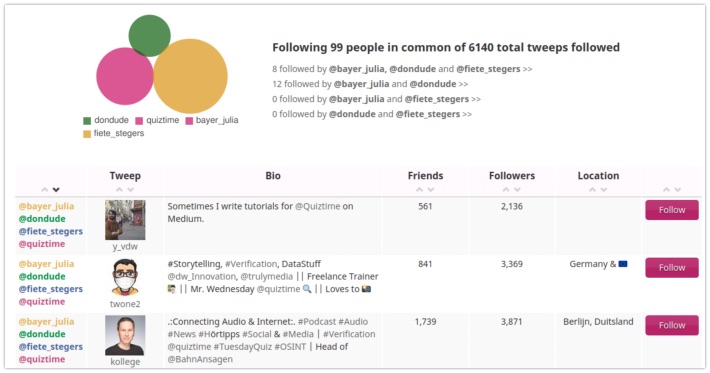Sort Tweep column ascending arrow
The image size is (710, 373).
119,190
